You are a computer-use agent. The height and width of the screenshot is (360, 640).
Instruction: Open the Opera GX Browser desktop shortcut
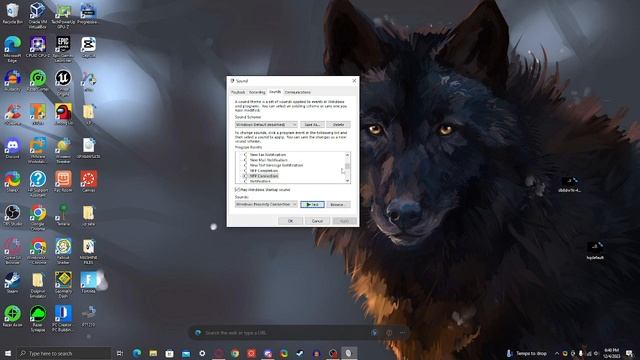pyautogui.click(x=12, y=251)
